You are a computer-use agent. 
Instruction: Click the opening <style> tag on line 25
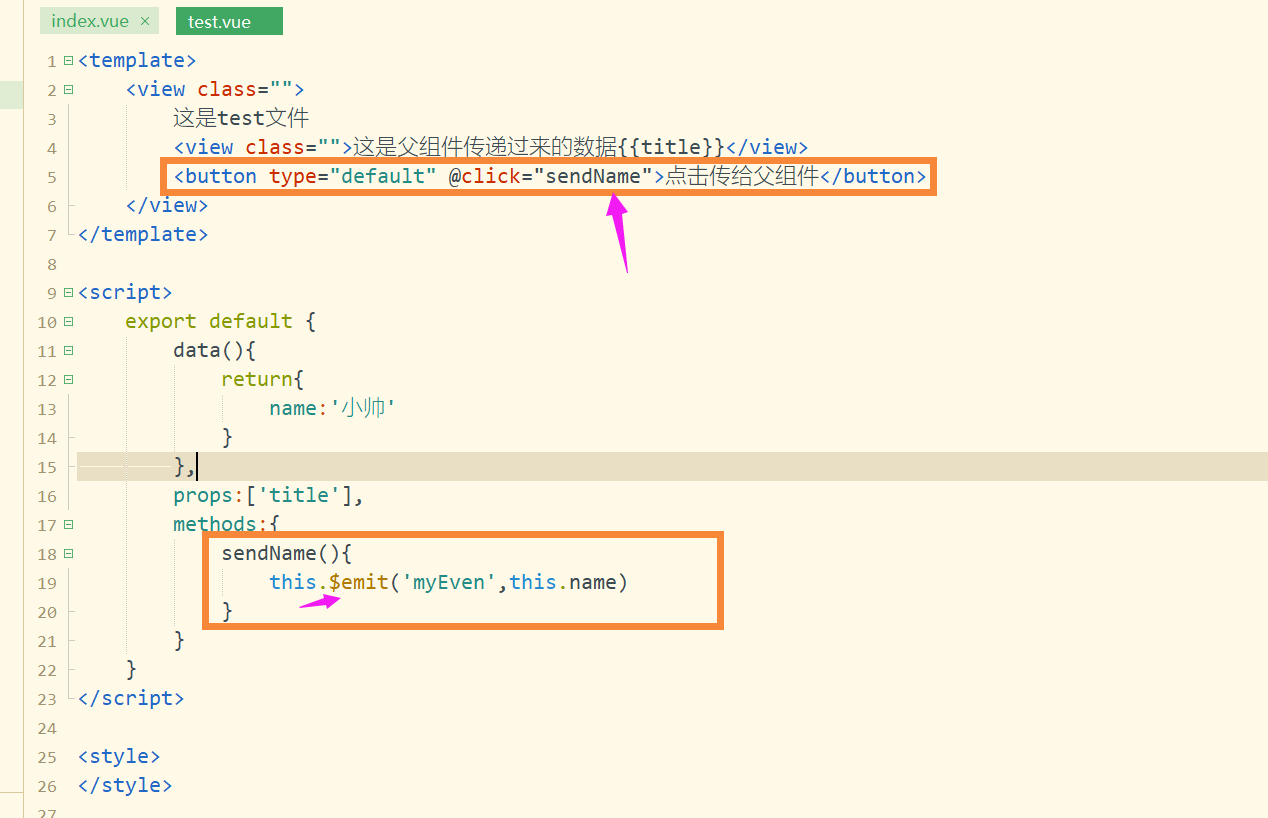tap(119, 756)
